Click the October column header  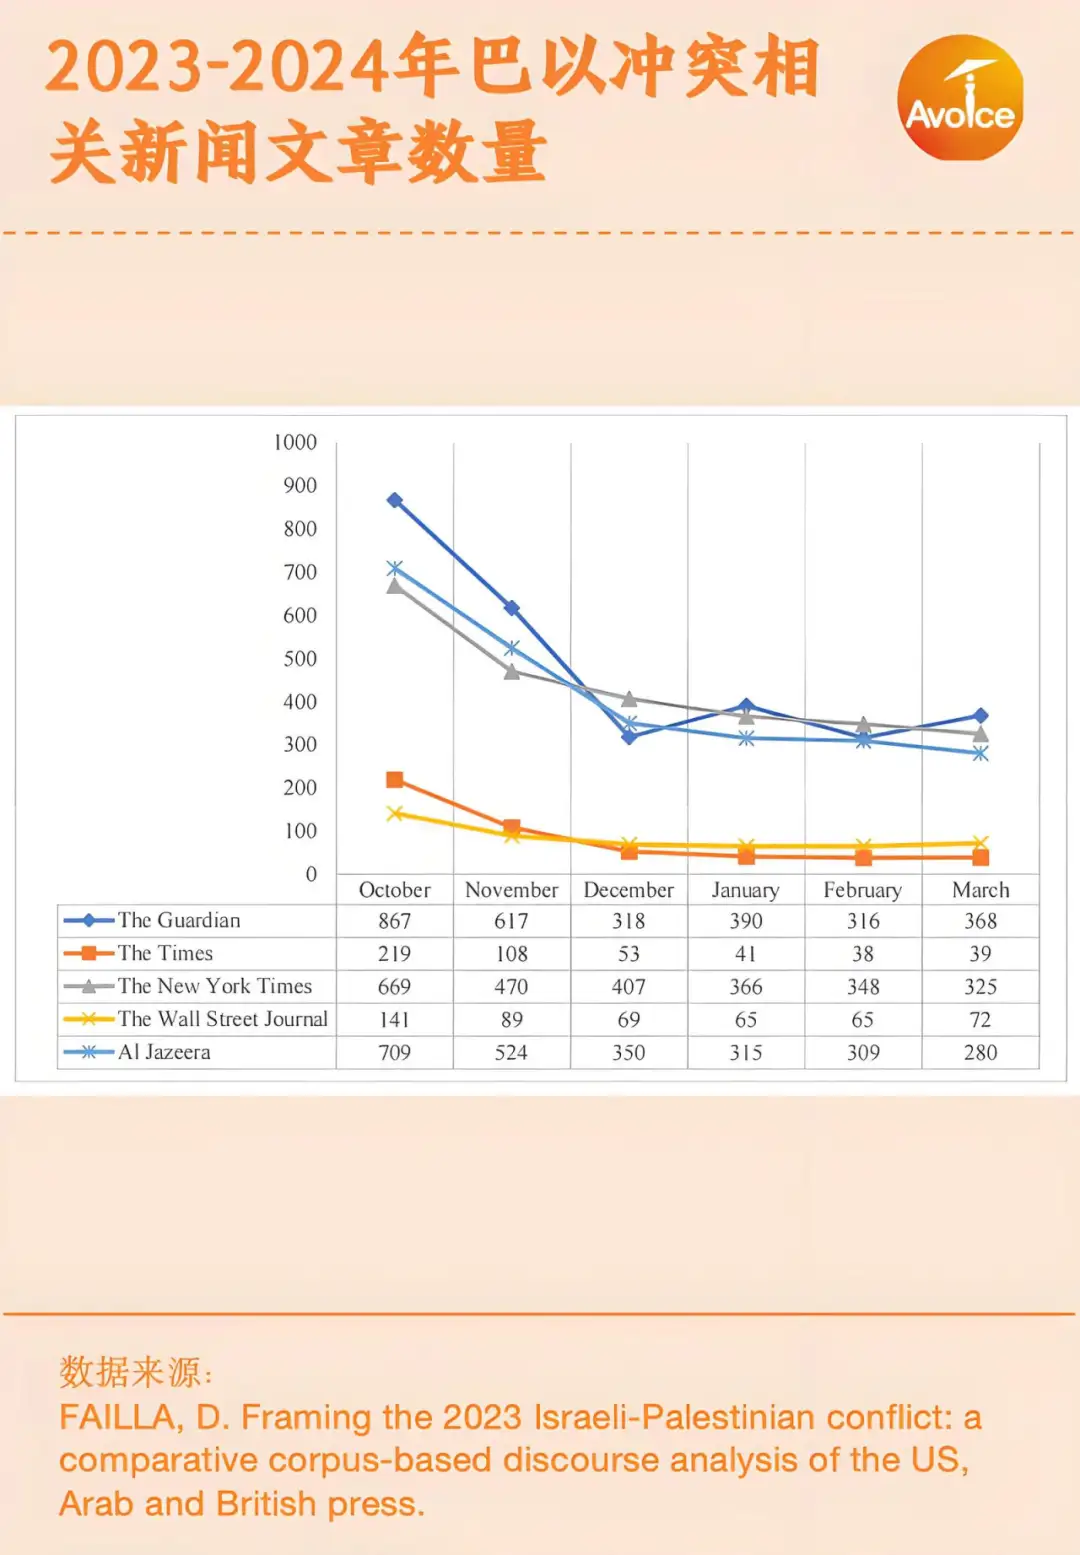(395, 890)
